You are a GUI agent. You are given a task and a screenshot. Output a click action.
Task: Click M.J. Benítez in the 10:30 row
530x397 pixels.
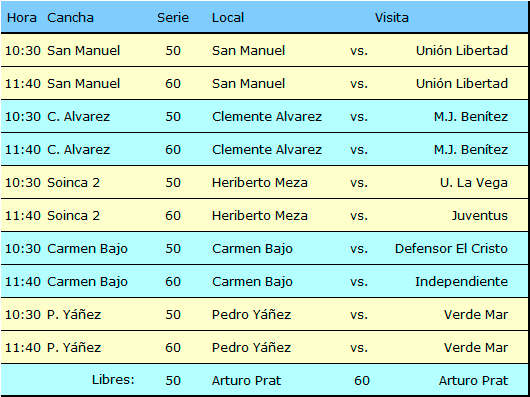(471, 117)
